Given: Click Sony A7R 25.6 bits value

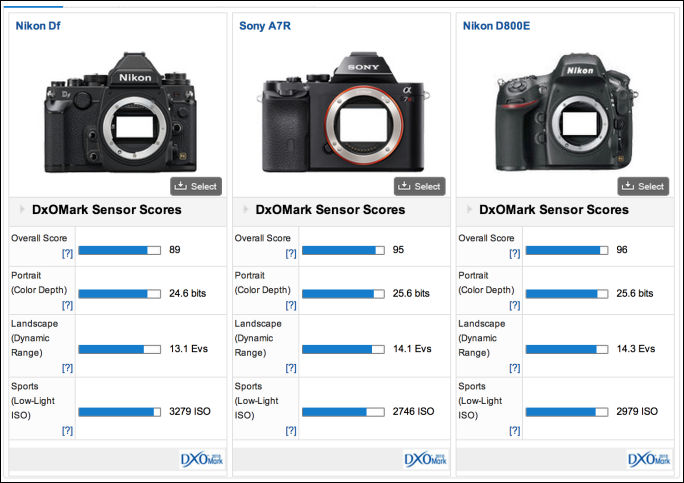Looking at the screenshot, I should point(411,293).
